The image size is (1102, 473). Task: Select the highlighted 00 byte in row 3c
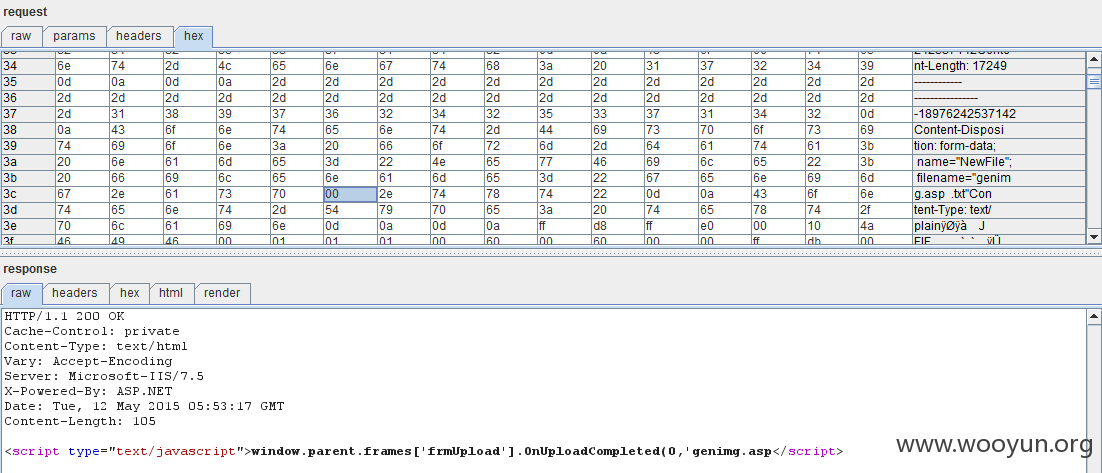click(350, 194)
